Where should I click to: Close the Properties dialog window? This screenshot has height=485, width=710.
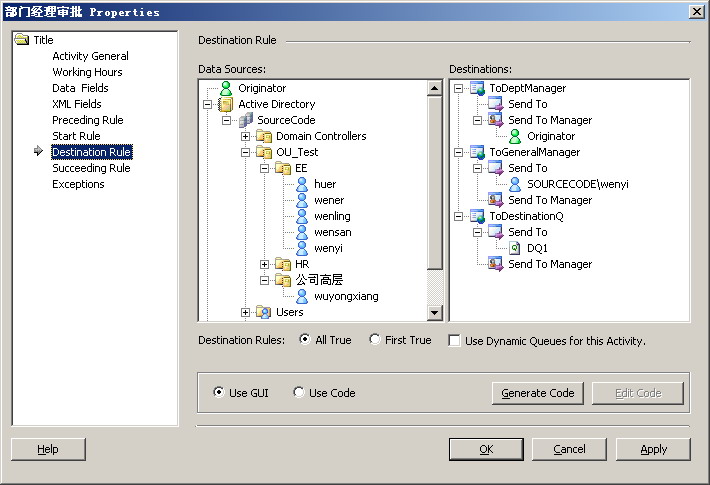click(696, 11)
